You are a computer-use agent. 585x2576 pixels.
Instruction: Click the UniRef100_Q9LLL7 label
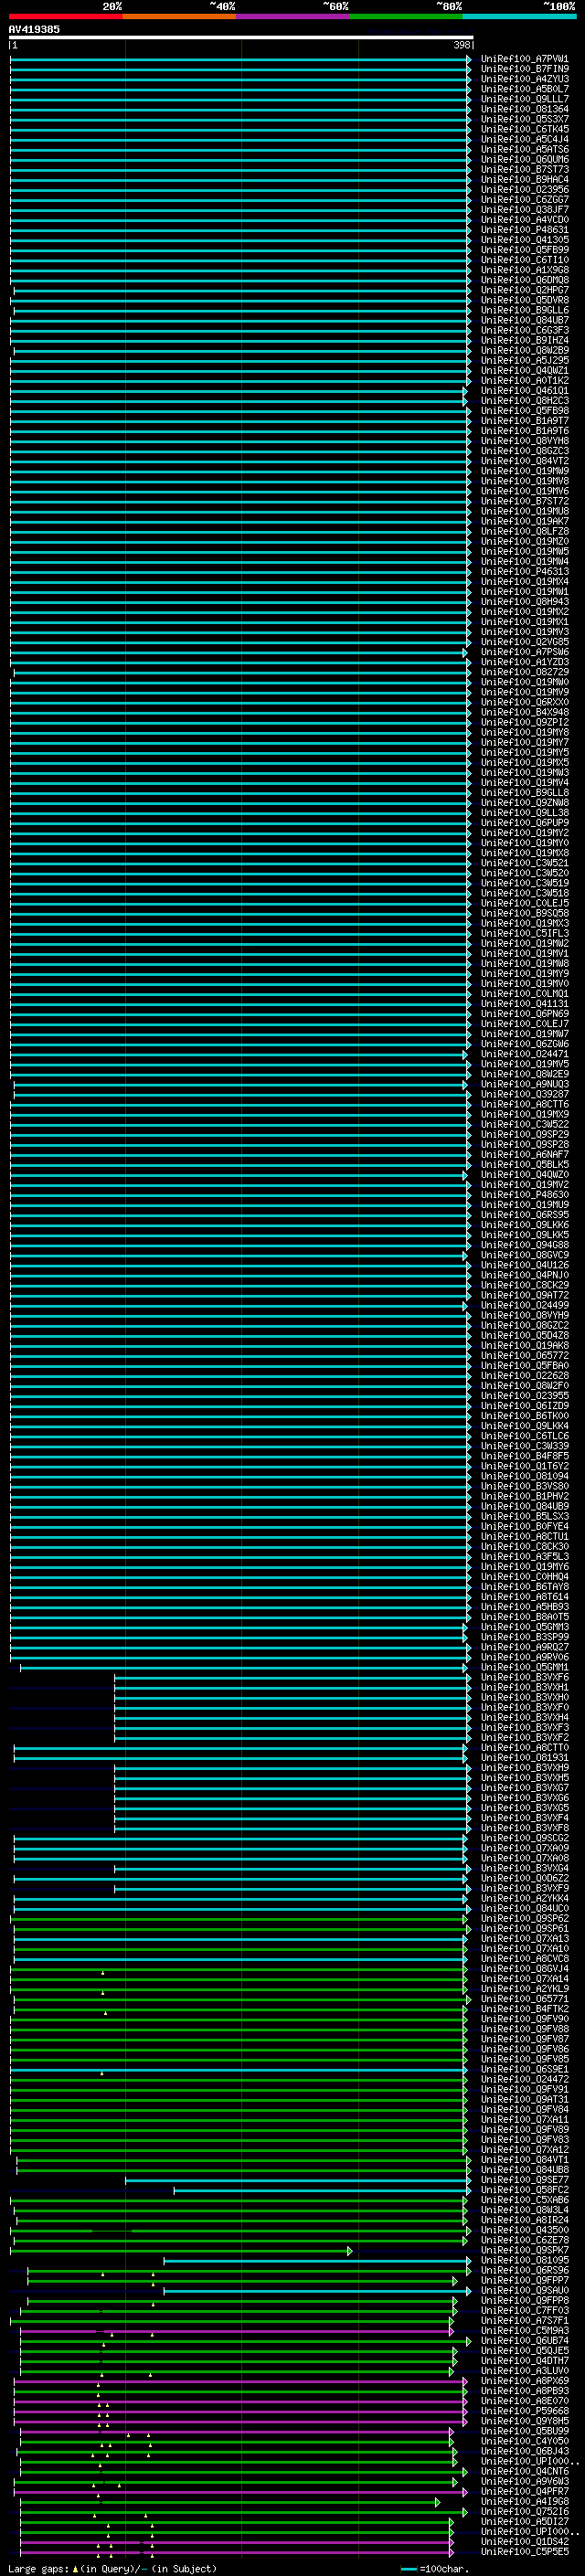click(x=524, y=99)
